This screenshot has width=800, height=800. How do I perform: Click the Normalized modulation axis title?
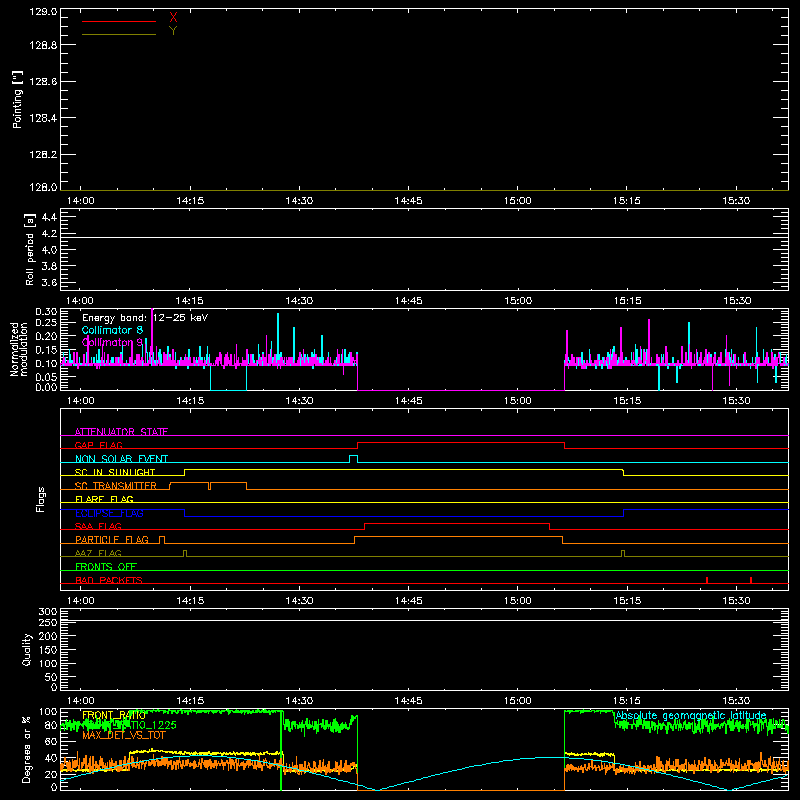19,349
